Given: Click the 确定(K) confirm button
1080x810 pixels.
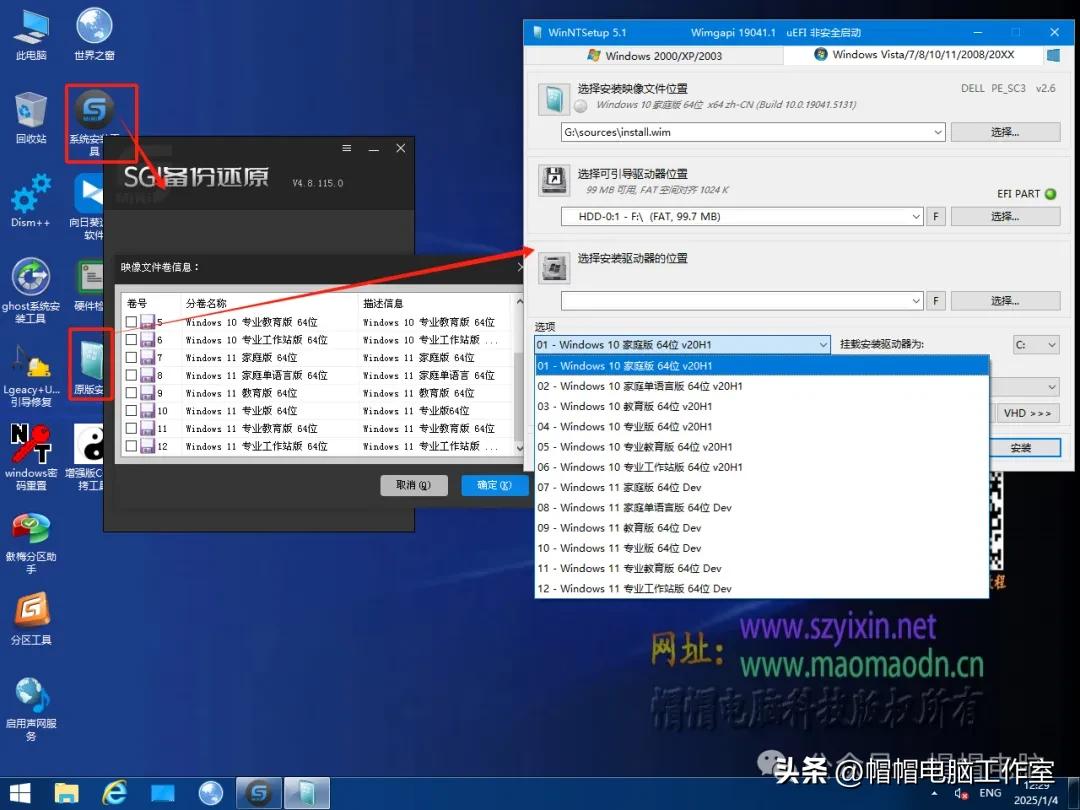Looking at the screenshot, I should coord(494,485).
